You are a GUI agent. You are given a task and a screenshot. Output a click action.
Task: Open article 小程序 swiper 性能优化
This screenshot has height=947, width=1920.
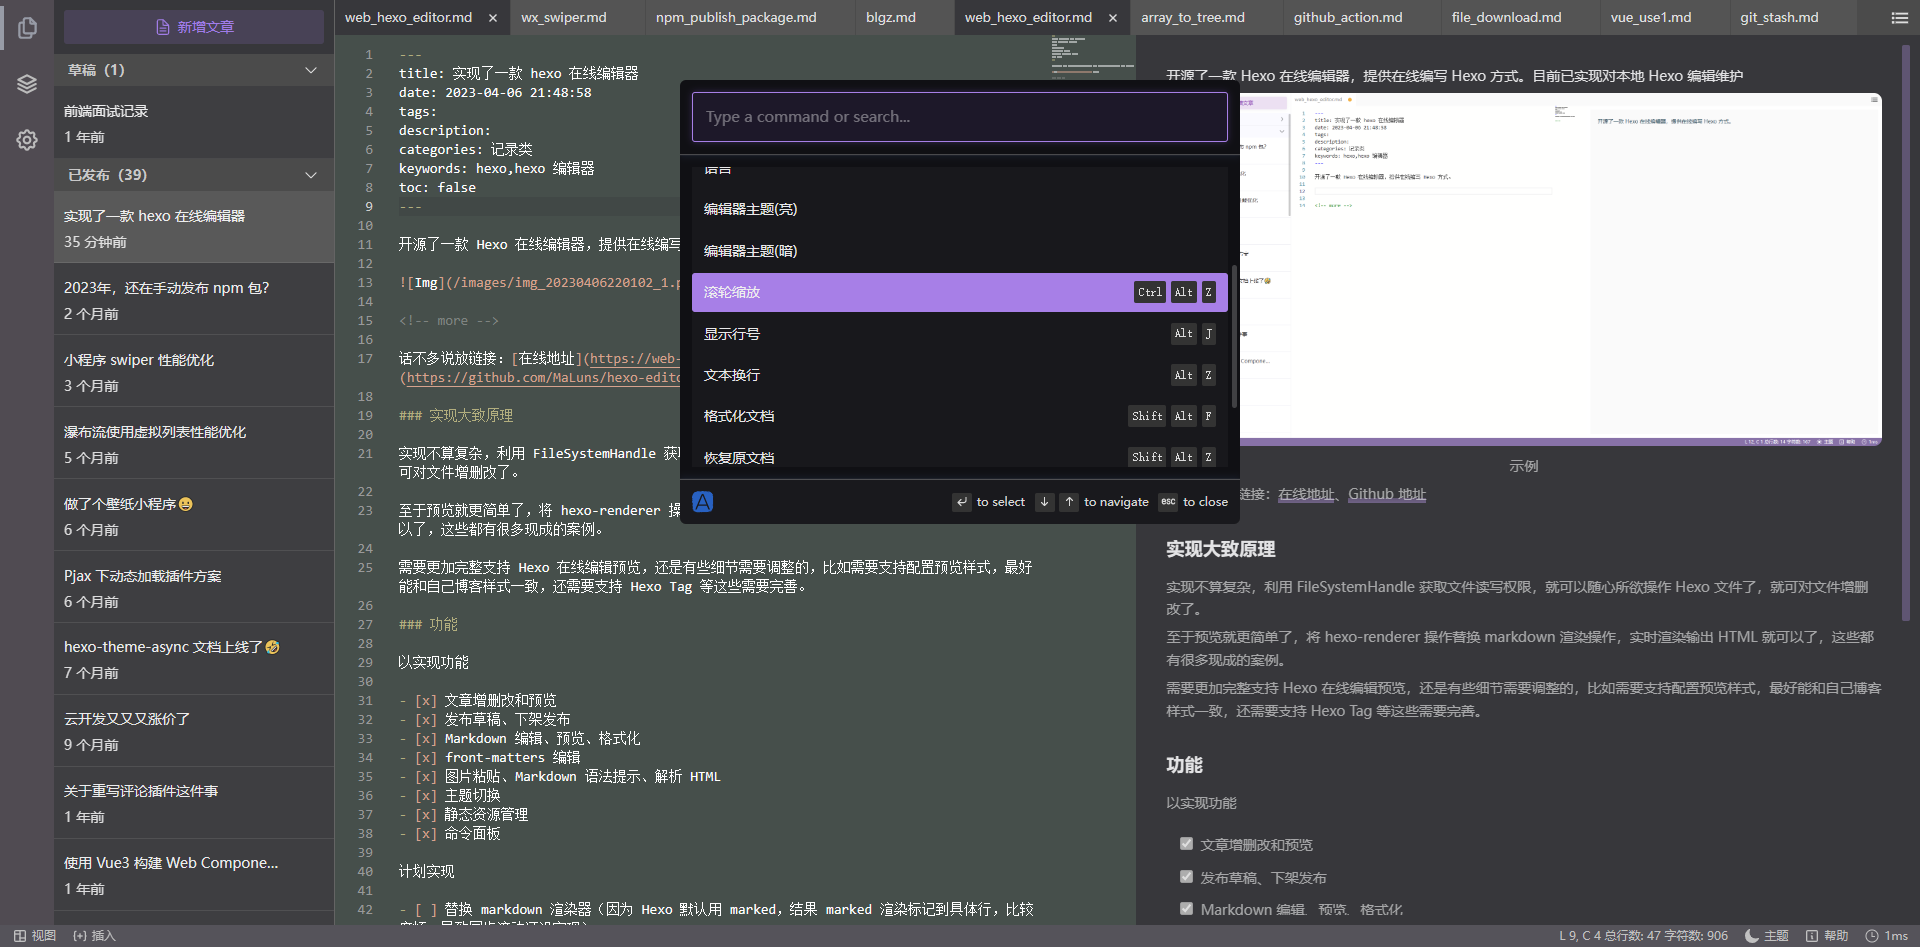point(194,372)
